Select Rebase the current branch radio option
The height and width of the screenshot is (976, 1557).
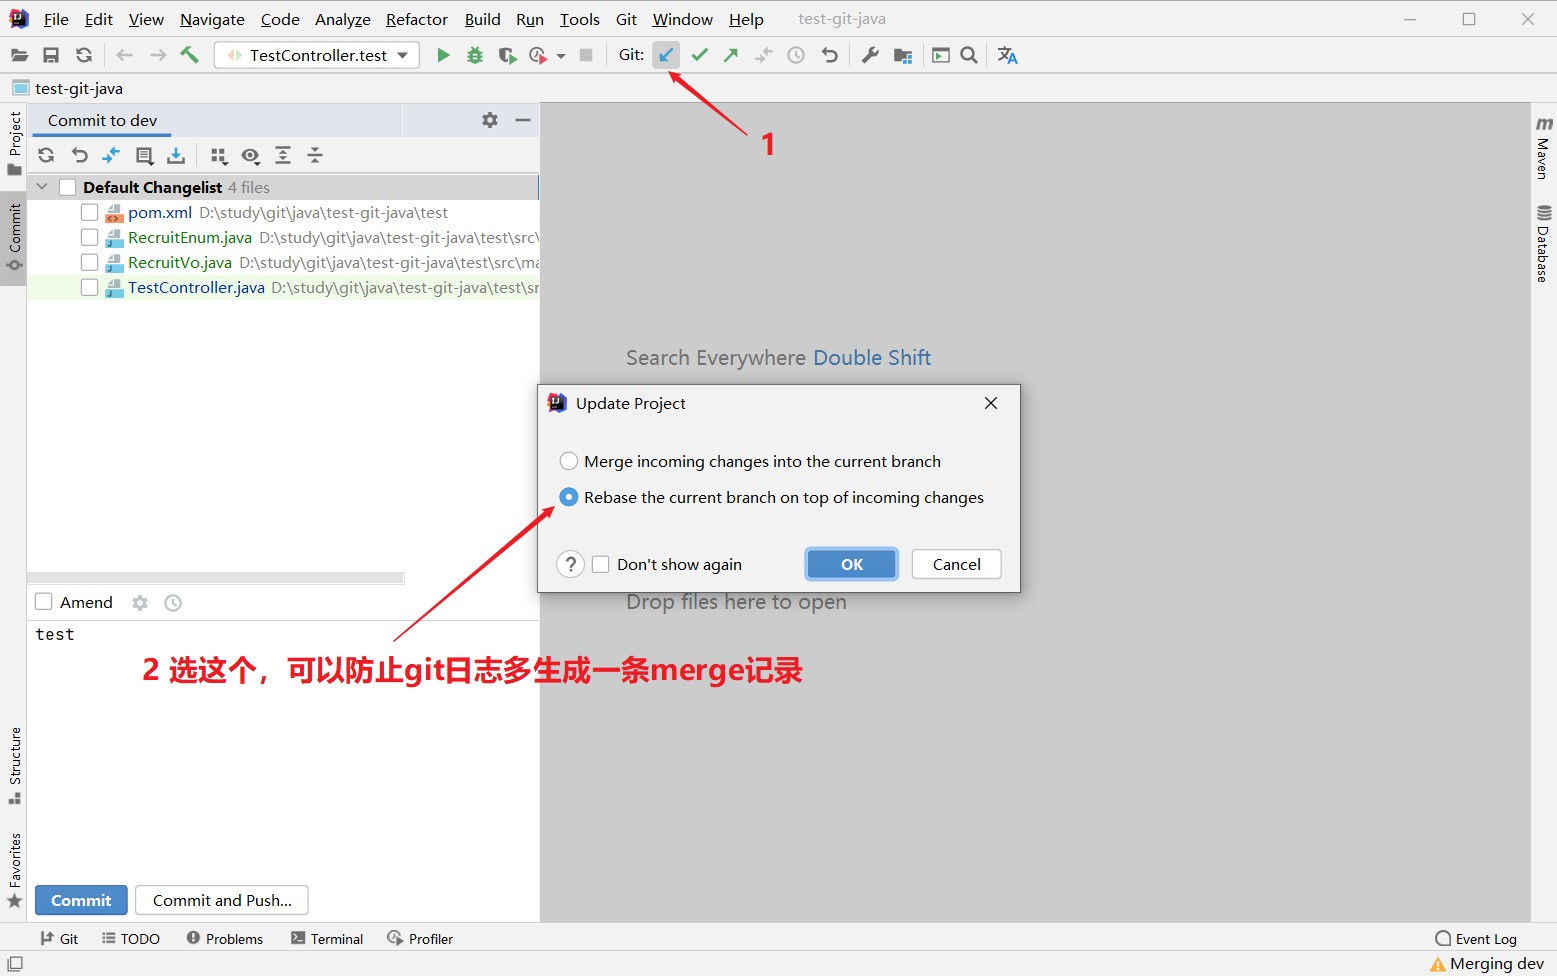click(569, 497)
